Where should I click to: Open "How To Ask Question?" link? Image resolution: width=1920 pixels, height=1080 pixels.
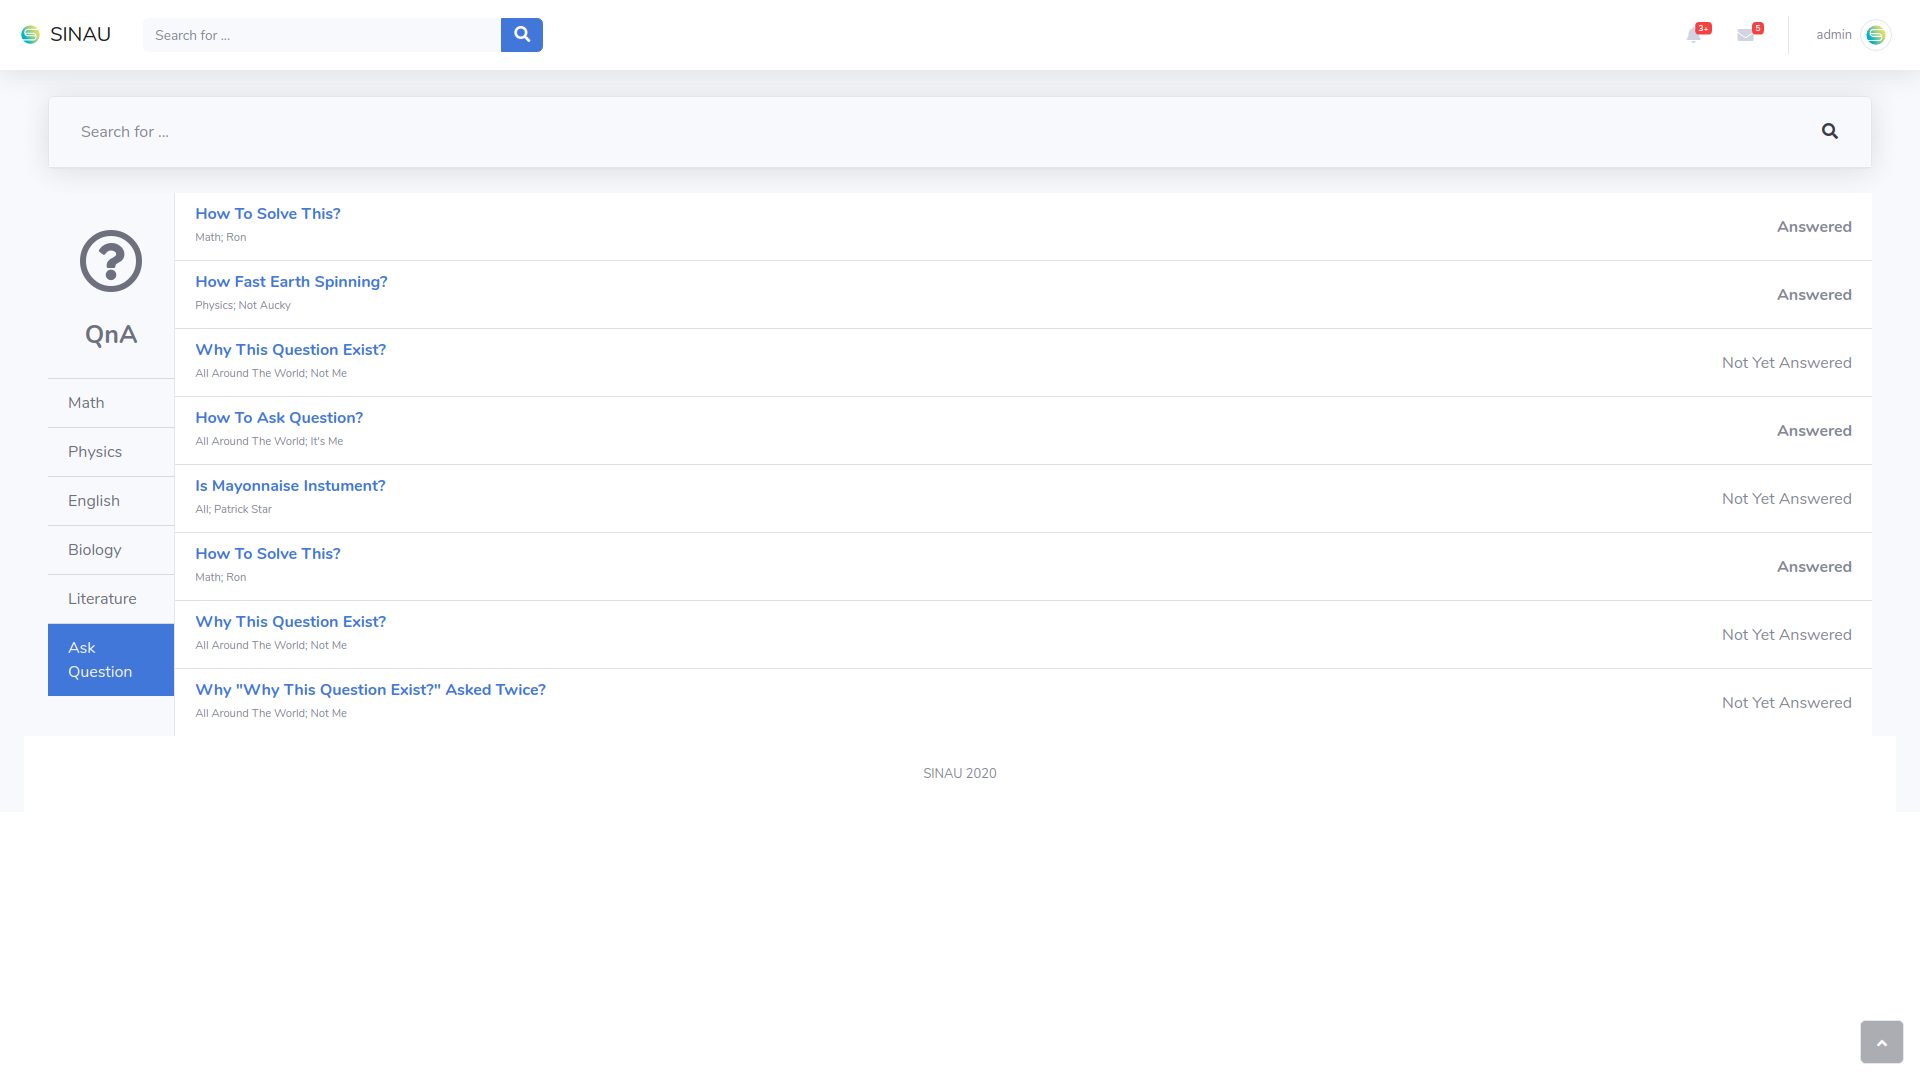(279, 418)
